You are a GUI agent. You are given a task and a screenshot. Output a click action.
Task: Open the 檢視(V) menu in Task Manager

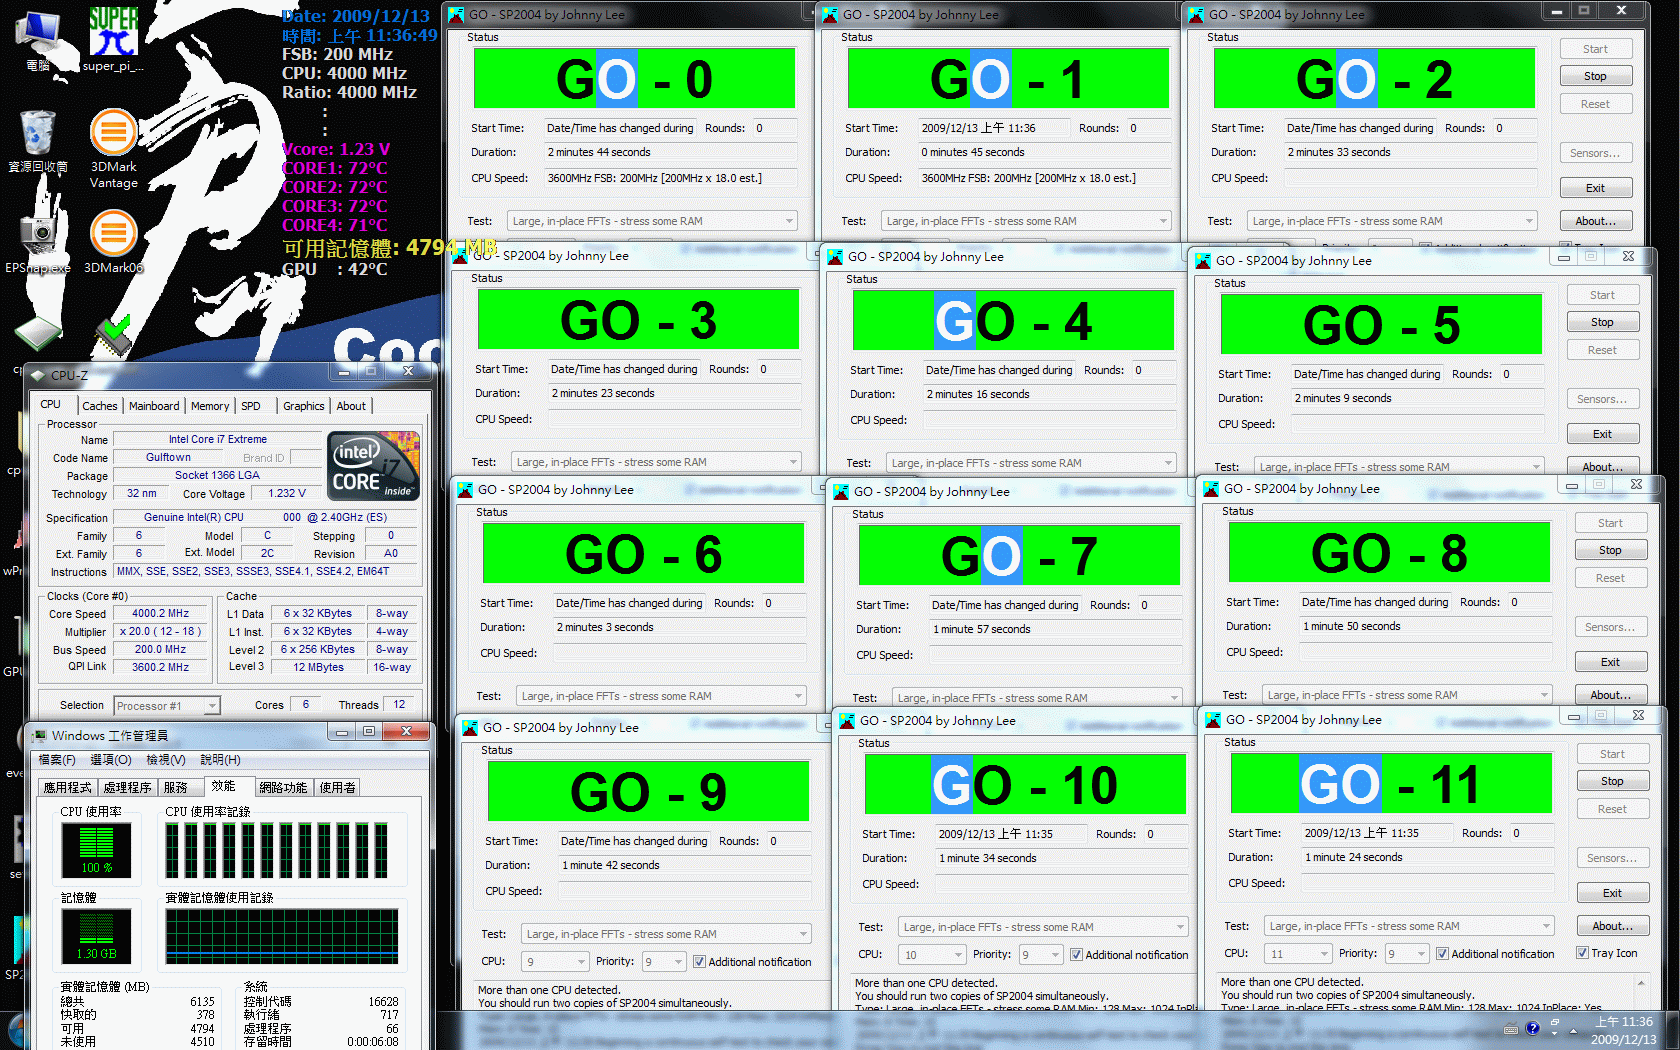tap(166, 760)
